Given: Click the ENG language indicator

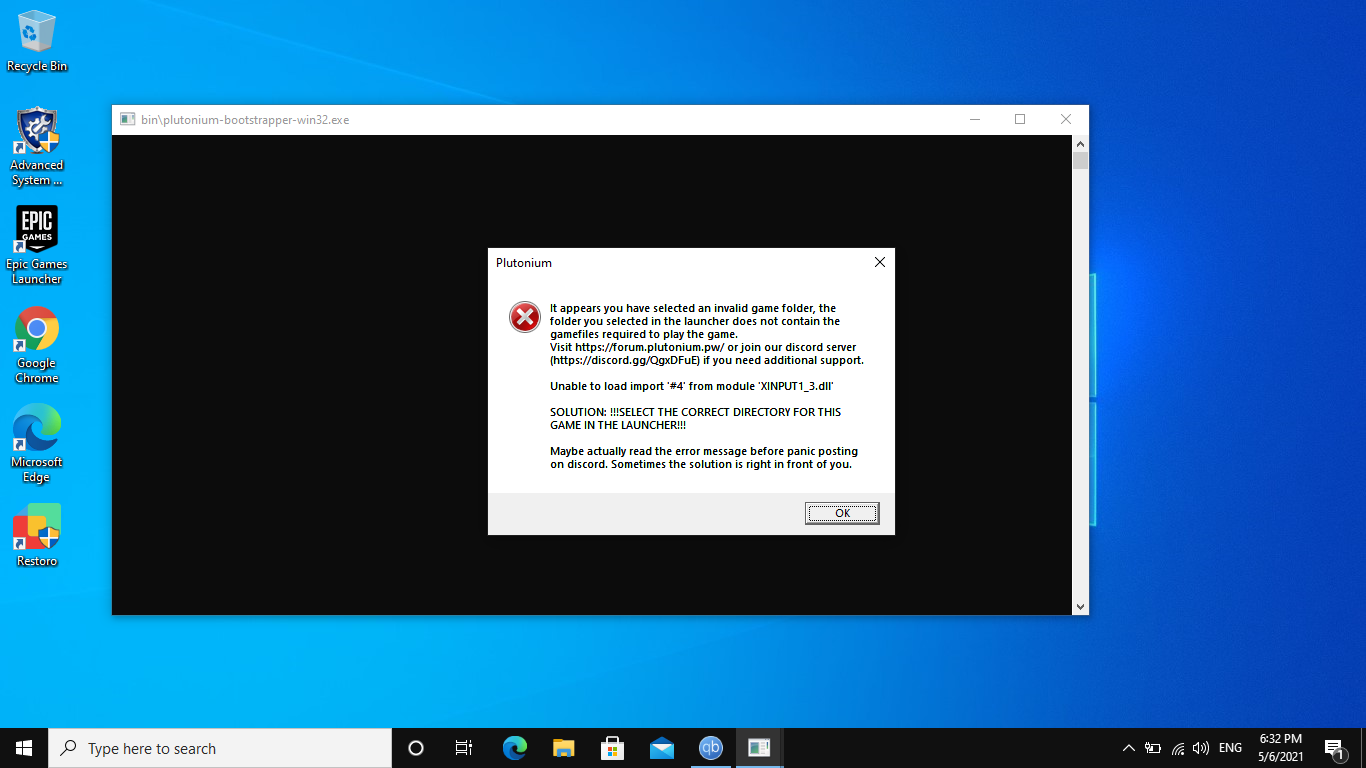Looking at the screenshot, I should click(1231, 748).
